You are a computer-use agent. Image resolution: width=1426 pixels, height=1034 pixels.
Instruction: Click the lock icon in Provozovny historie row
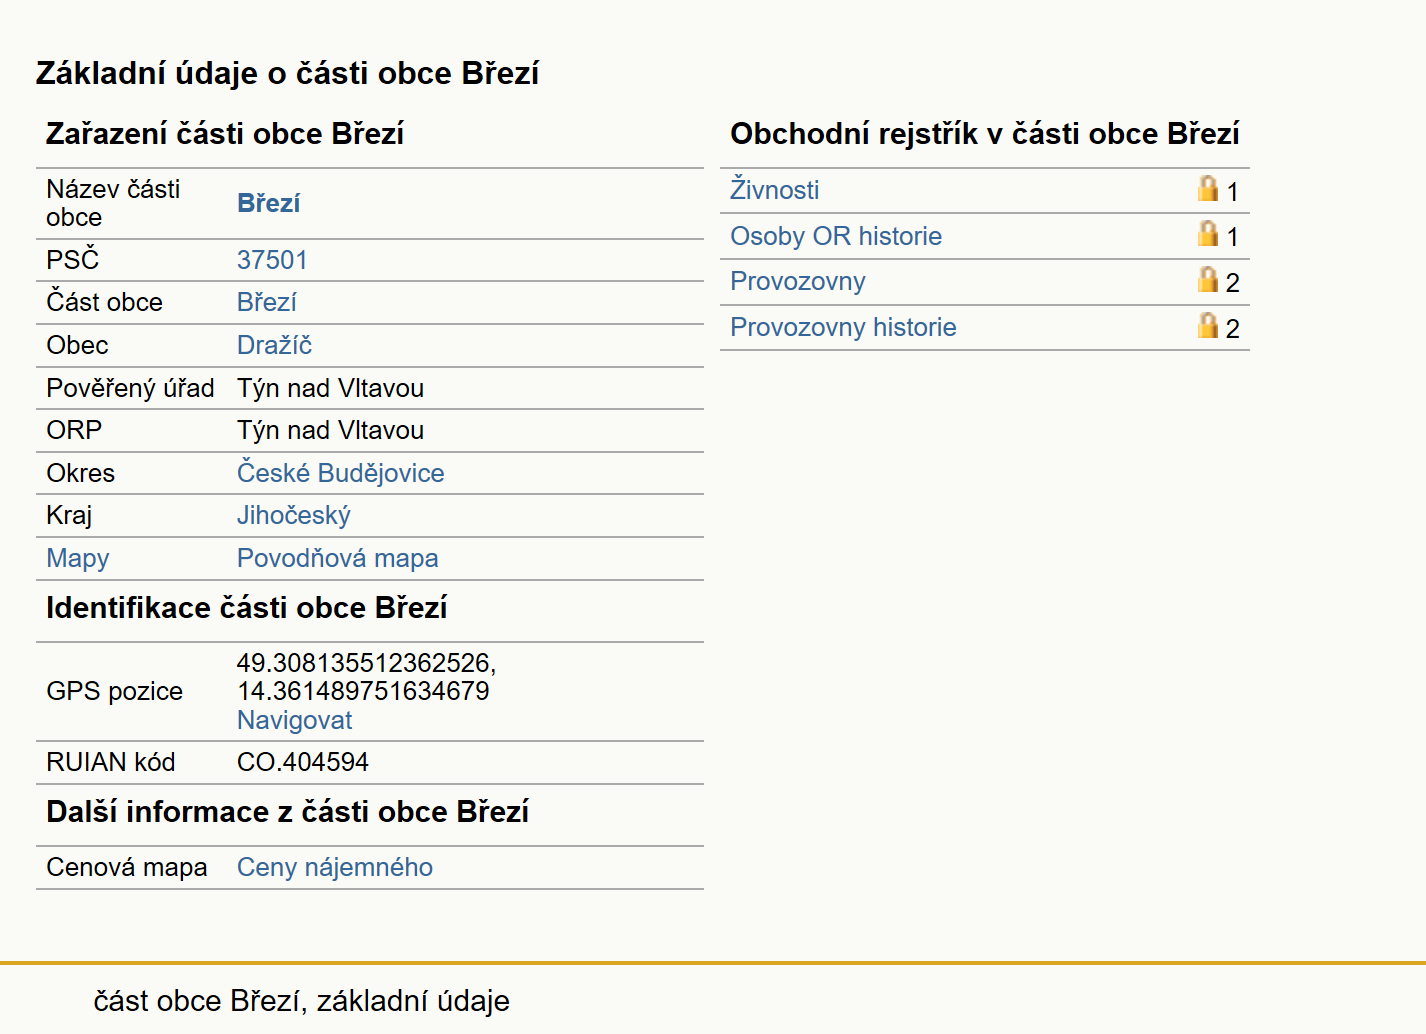tap(1208, 325)
